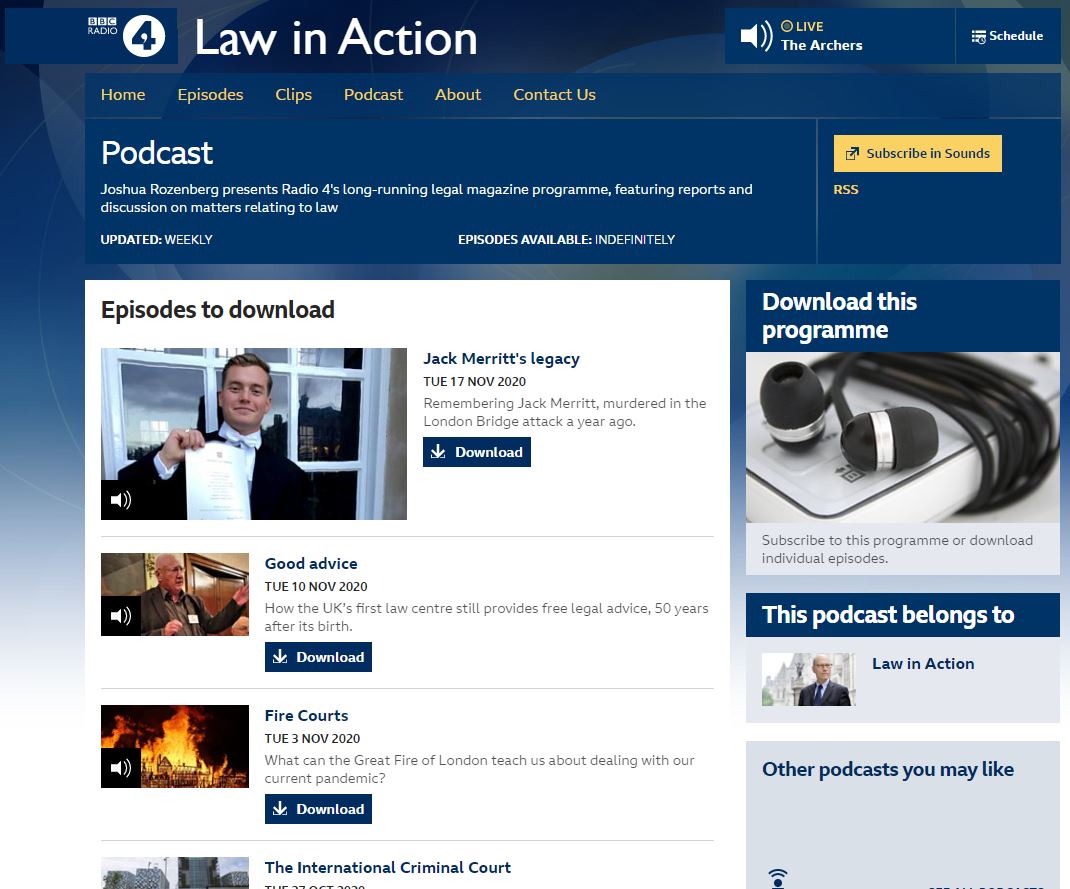
Task: Click the speaker icon on Jack Merritt's legacy image
Action: pyautogui.click(x=121, y=500)
